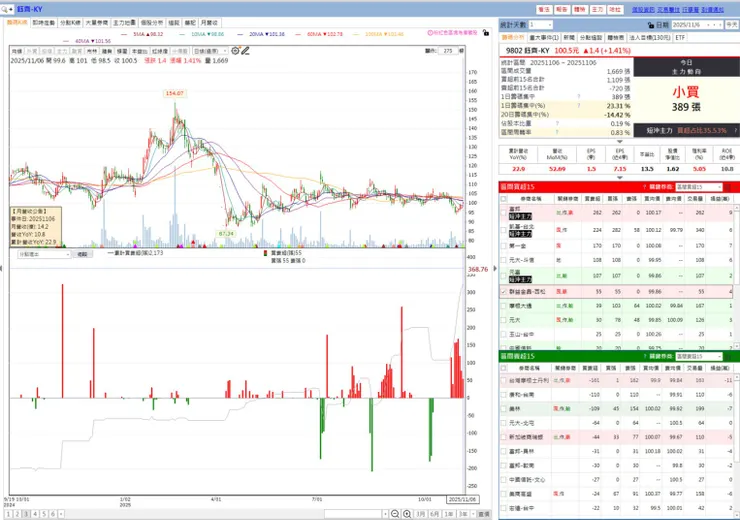The height and width of the screenshot is (520, 740).
Task: Toggle the lock icon above the chart
Action: (x=486, y=33)
